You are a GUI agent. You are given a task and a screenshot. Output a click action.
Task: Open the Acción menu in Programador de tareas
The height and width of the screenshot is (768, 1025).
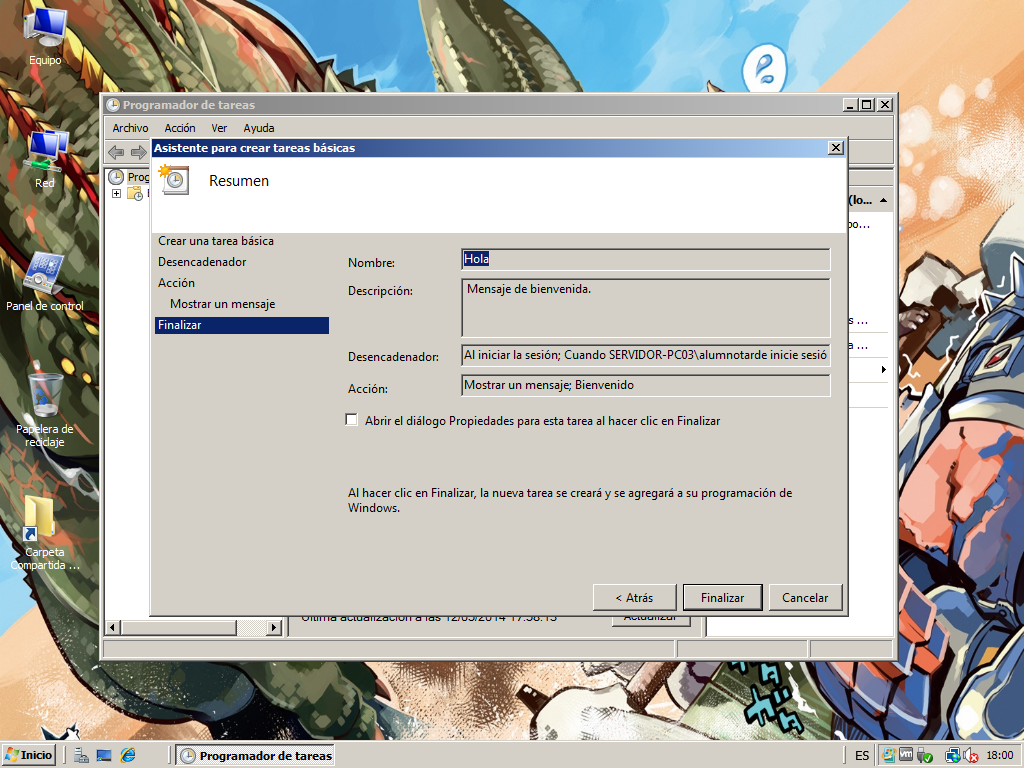pyautogui.click(x=180, y=128)
